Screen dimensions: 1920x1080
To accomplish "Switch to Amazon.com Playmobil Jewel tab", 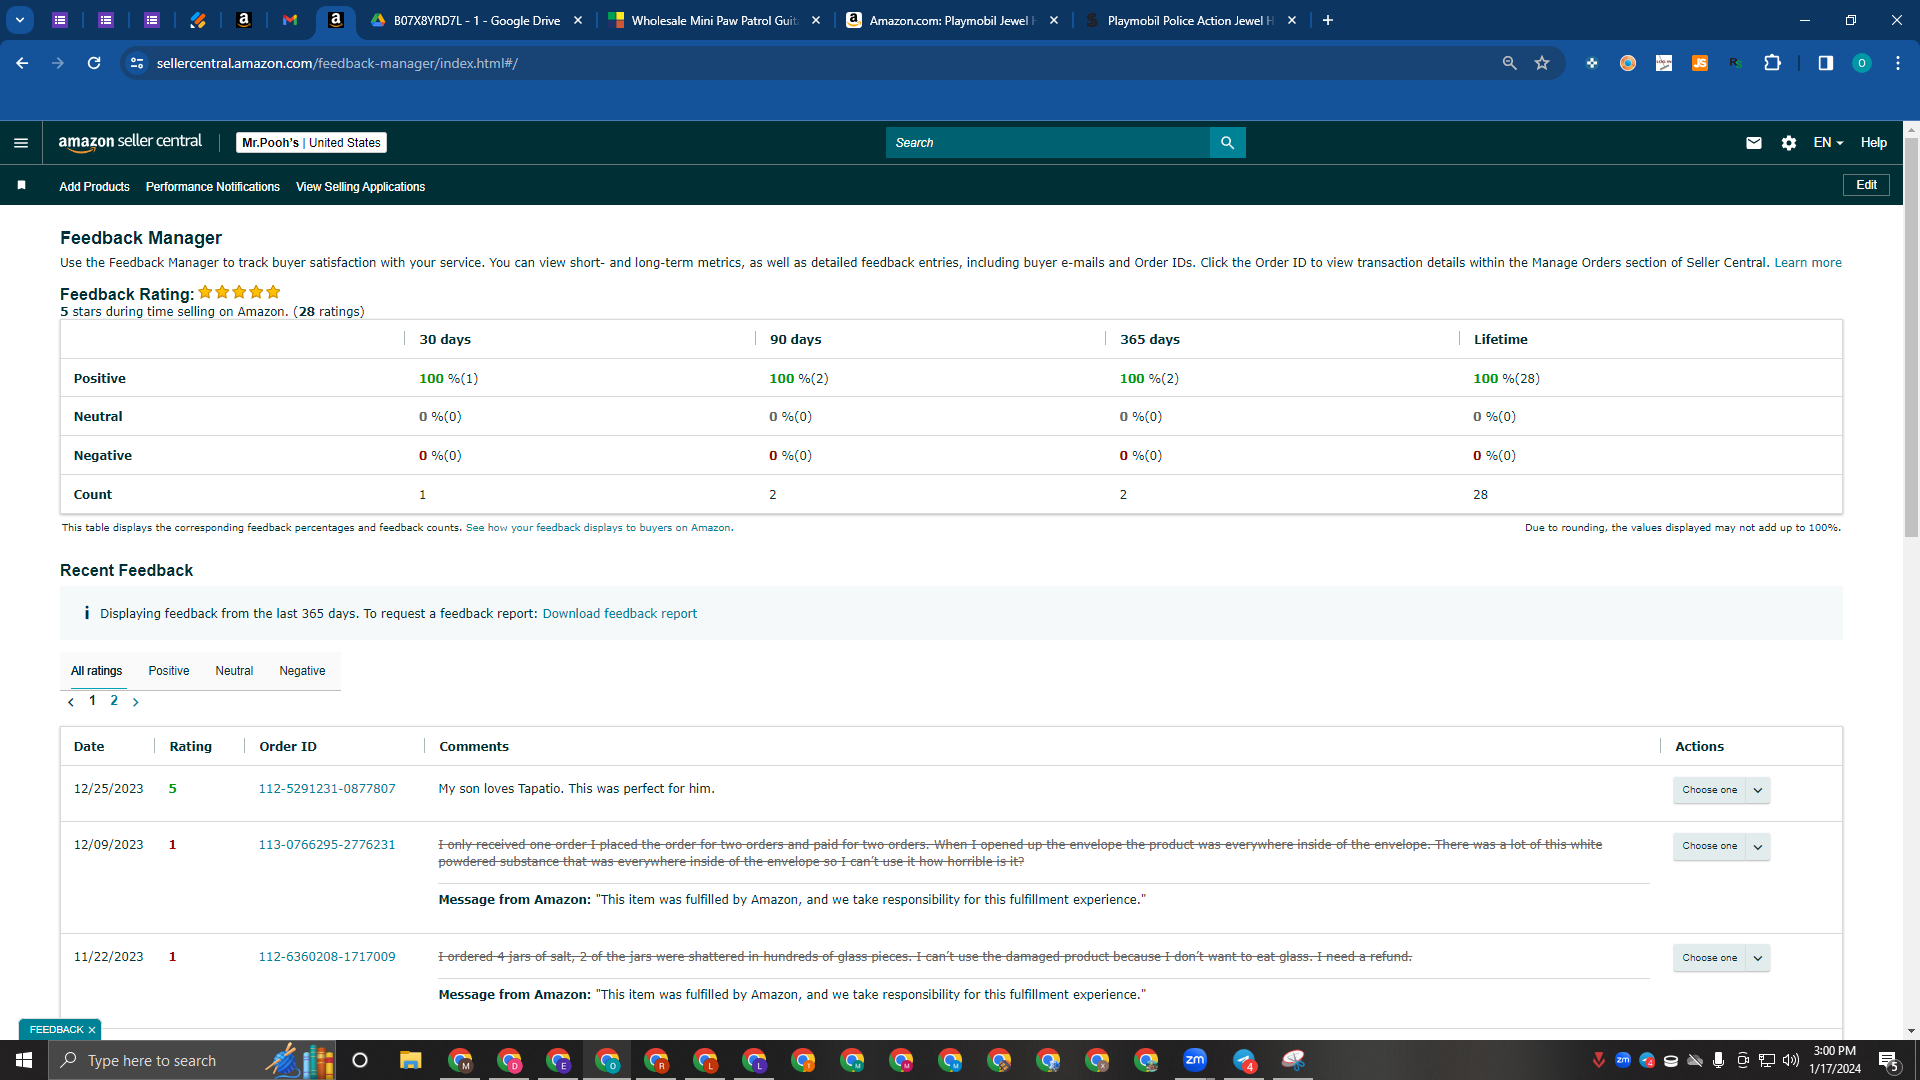I will pos(952,20).
